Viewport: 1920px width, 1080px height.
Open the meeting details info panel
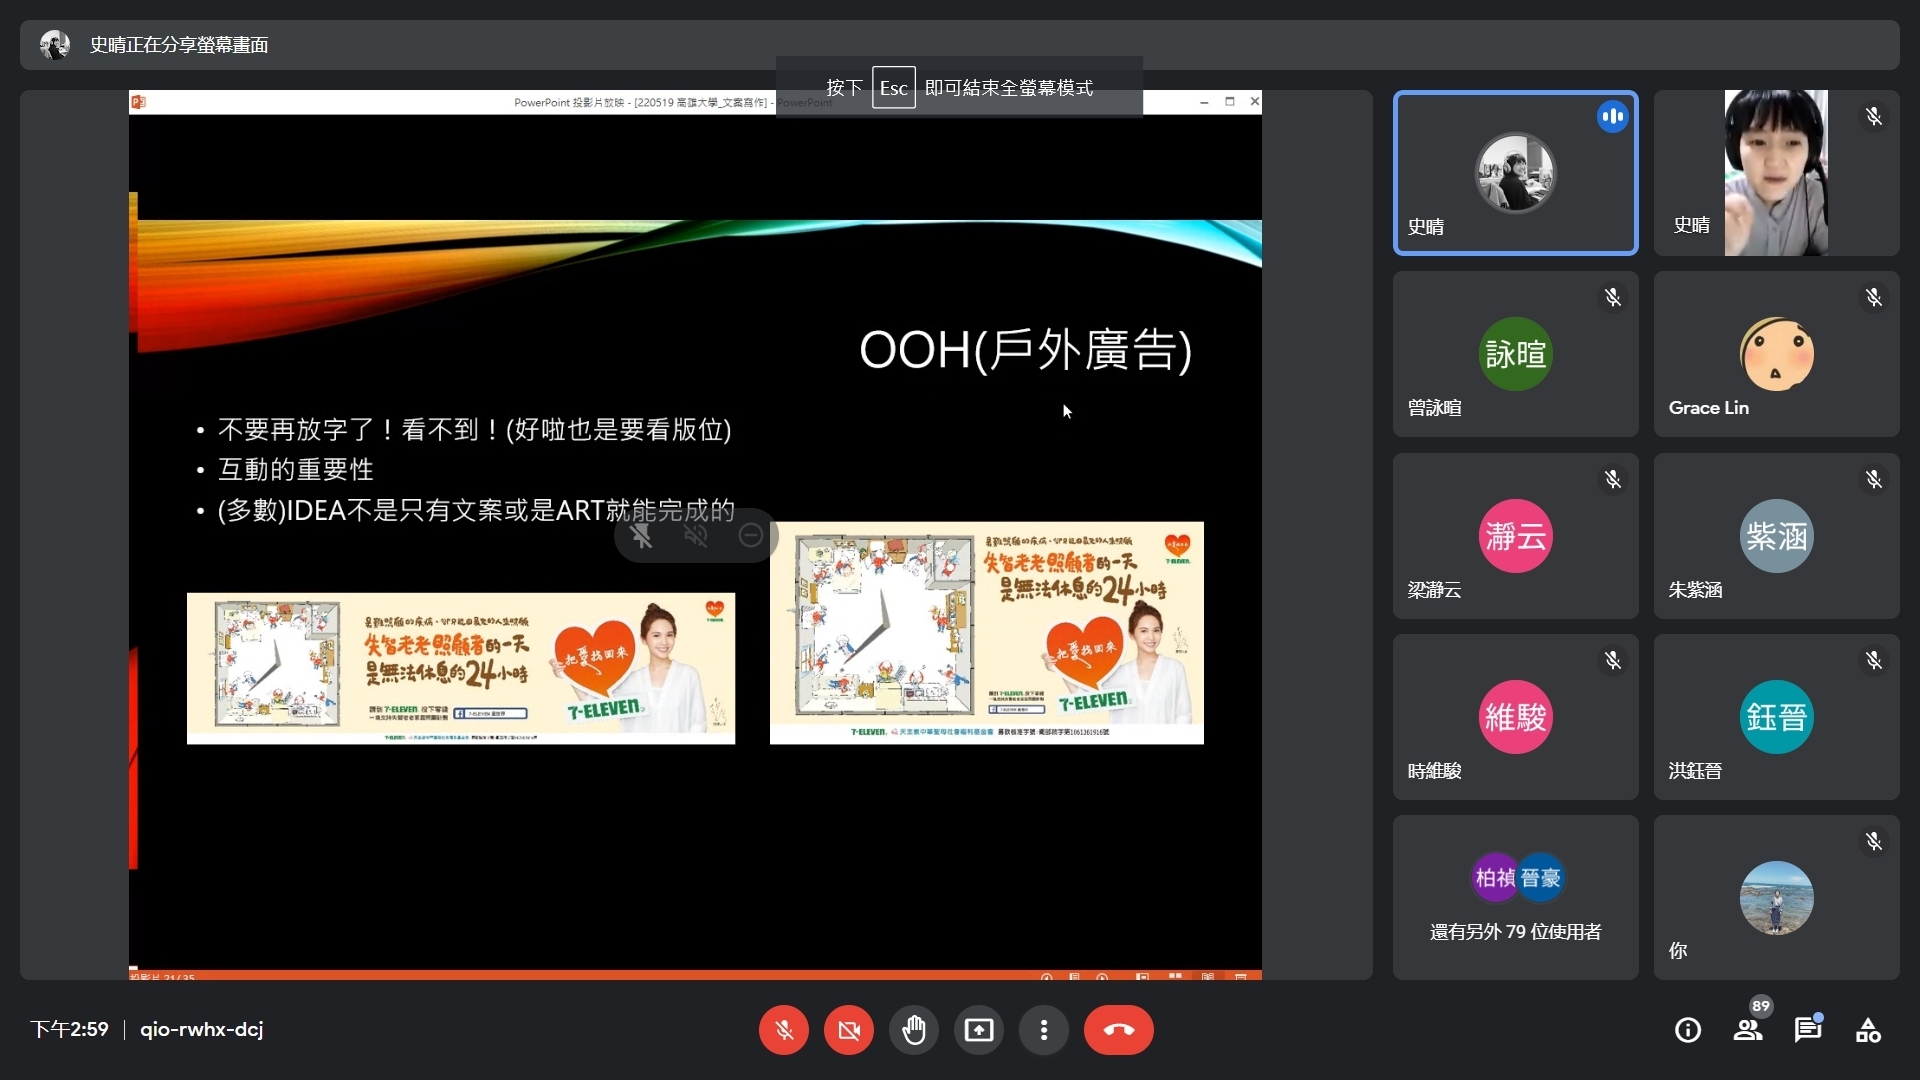coord(1687,1029)
